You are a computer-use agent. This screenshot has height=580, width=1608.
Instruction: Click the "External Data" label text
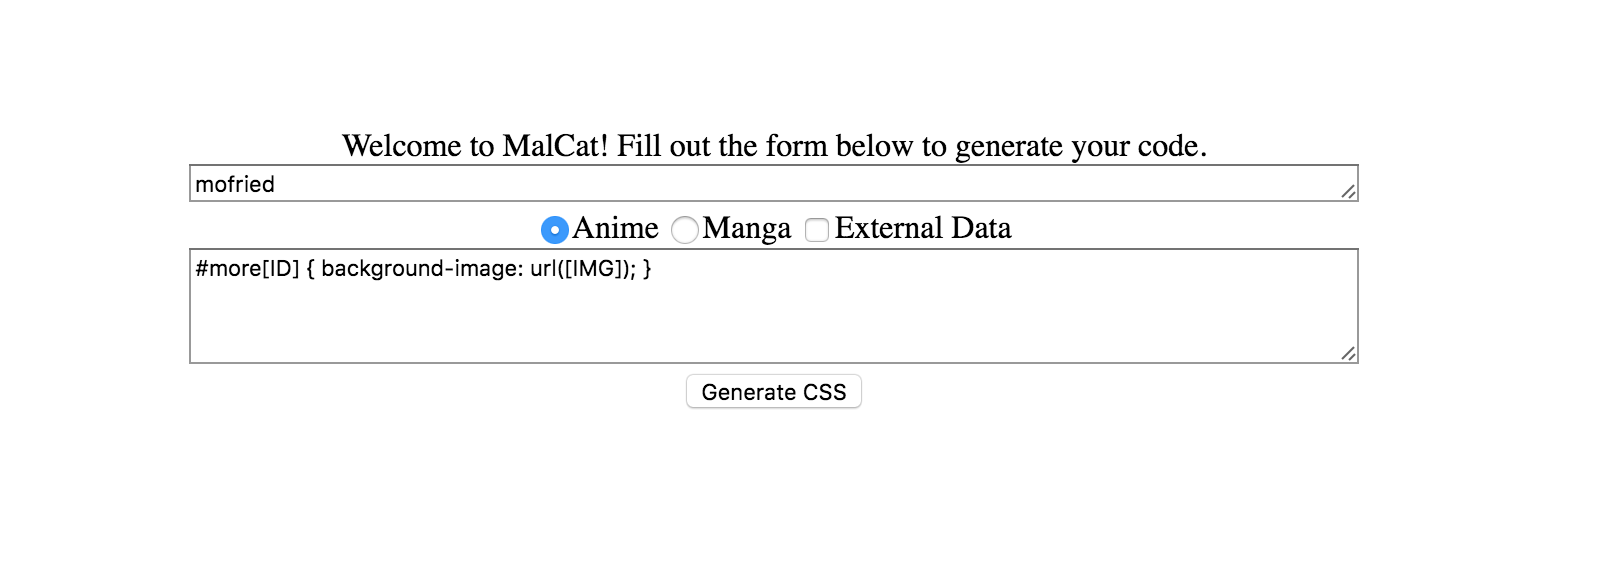922,228
